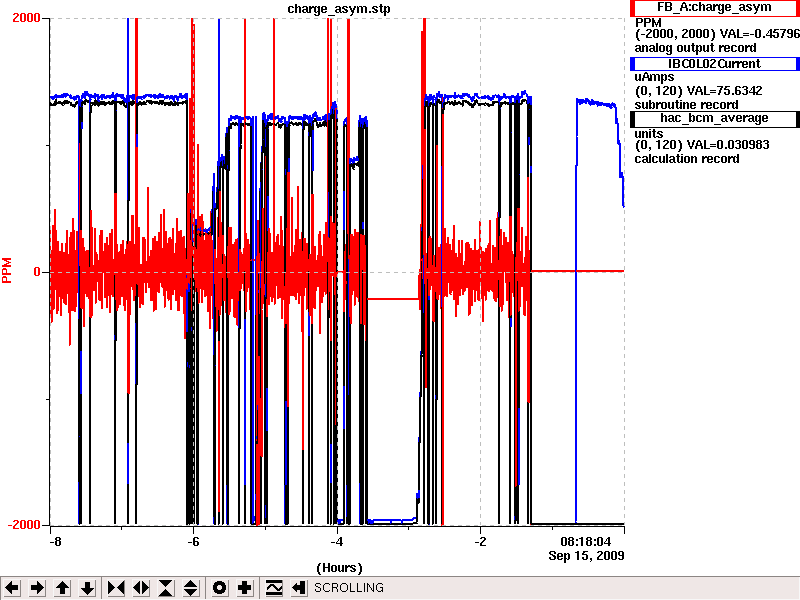Zoom in on the time axis (bowtie icon)
The height and width of the screenshot is (600, 800).
tap(116, 588)
